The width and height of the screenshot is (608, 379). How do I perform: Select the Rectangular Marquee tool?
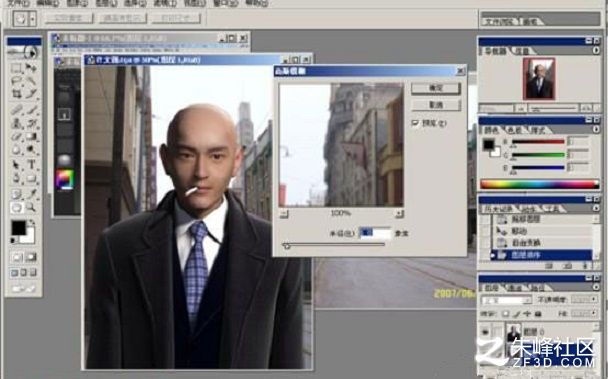[x=16, y=69]
